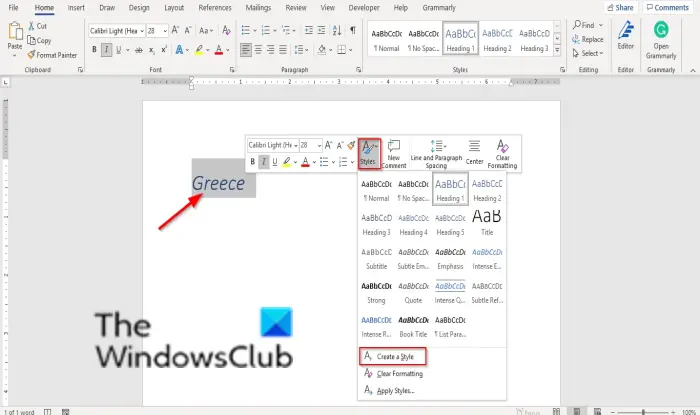700x415 pixels.
Task: Toggle Strikethrough in the ribbon
Action: click(139, 50)
